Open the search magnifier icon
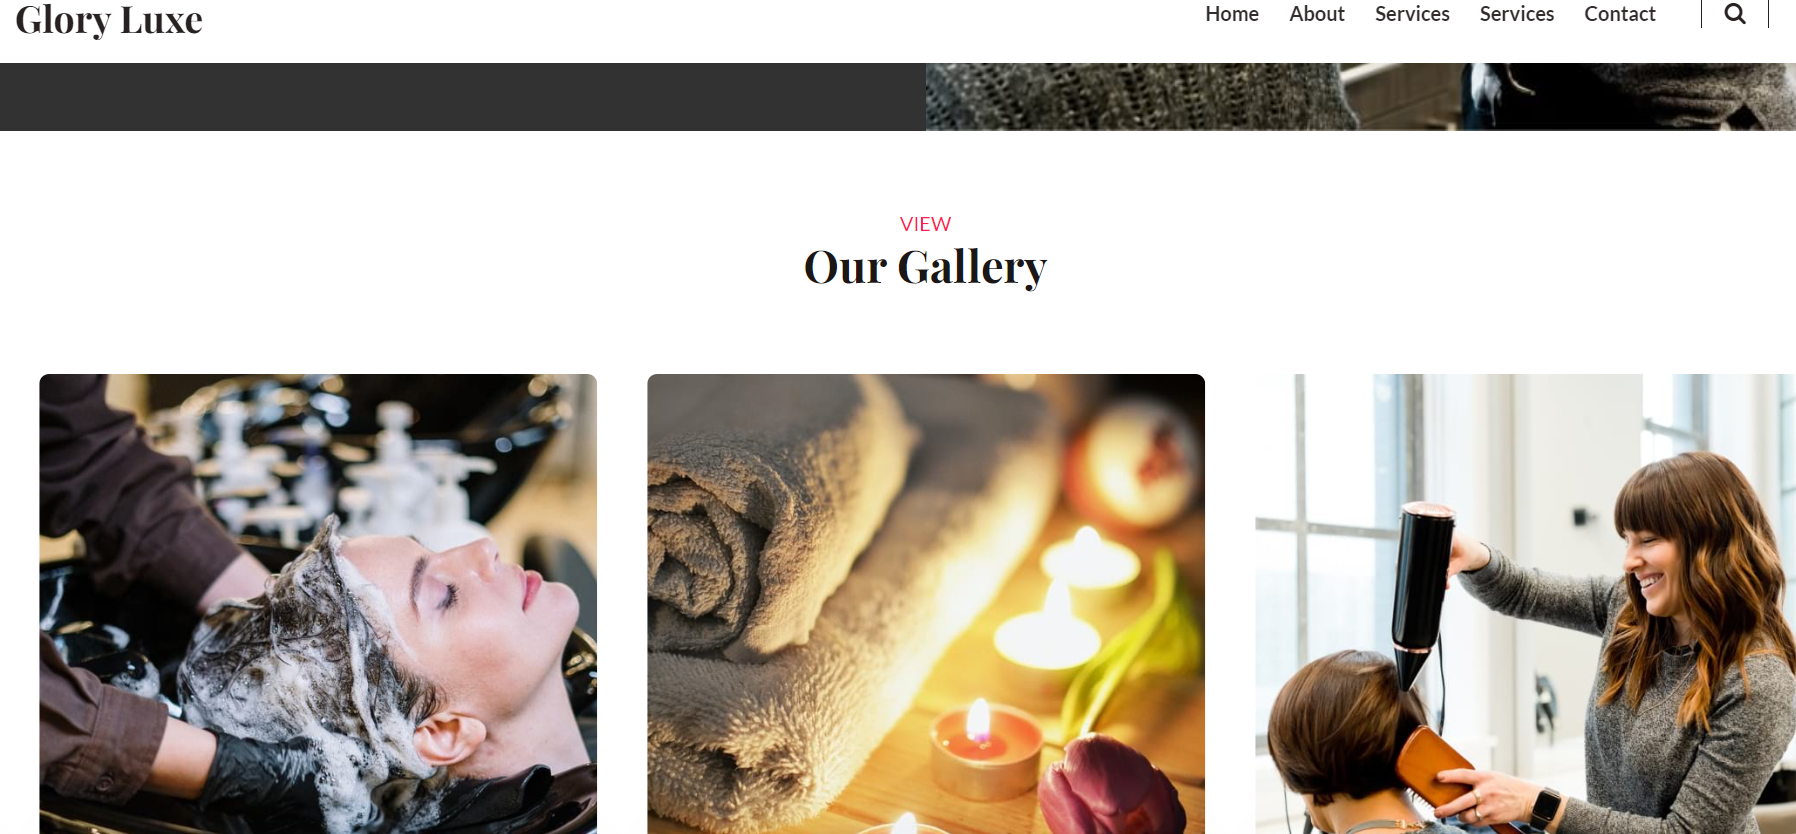The width and height of the screenshot is (1796, 834). pos(1735,14)
